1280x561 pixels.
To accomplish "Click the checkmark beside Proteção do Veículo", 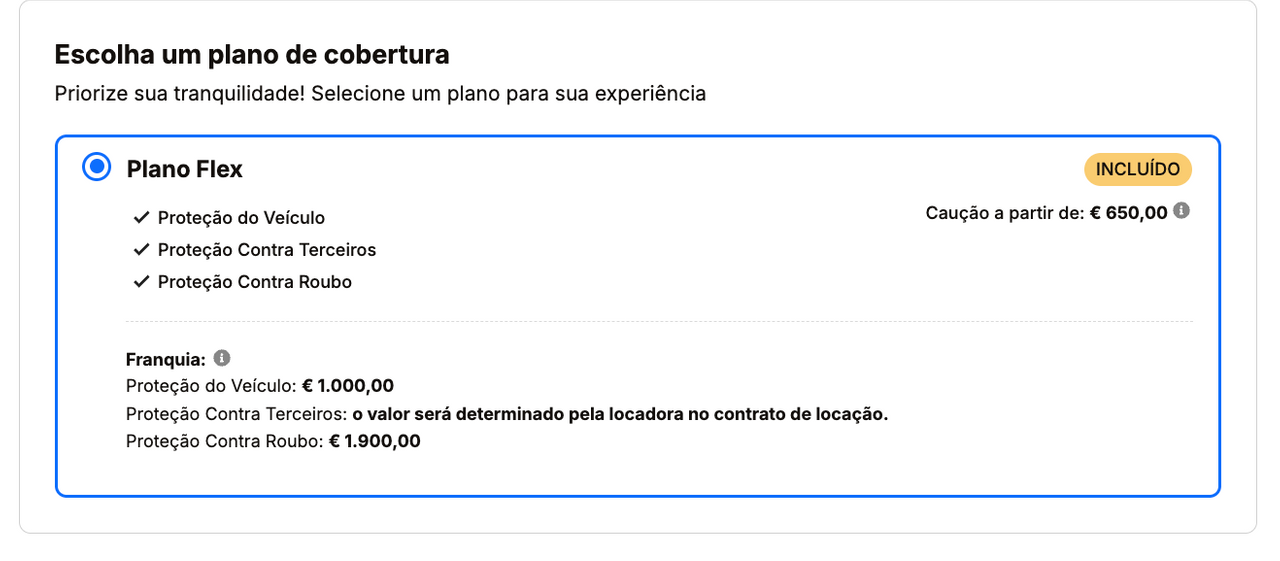I will tap(141, 217).
